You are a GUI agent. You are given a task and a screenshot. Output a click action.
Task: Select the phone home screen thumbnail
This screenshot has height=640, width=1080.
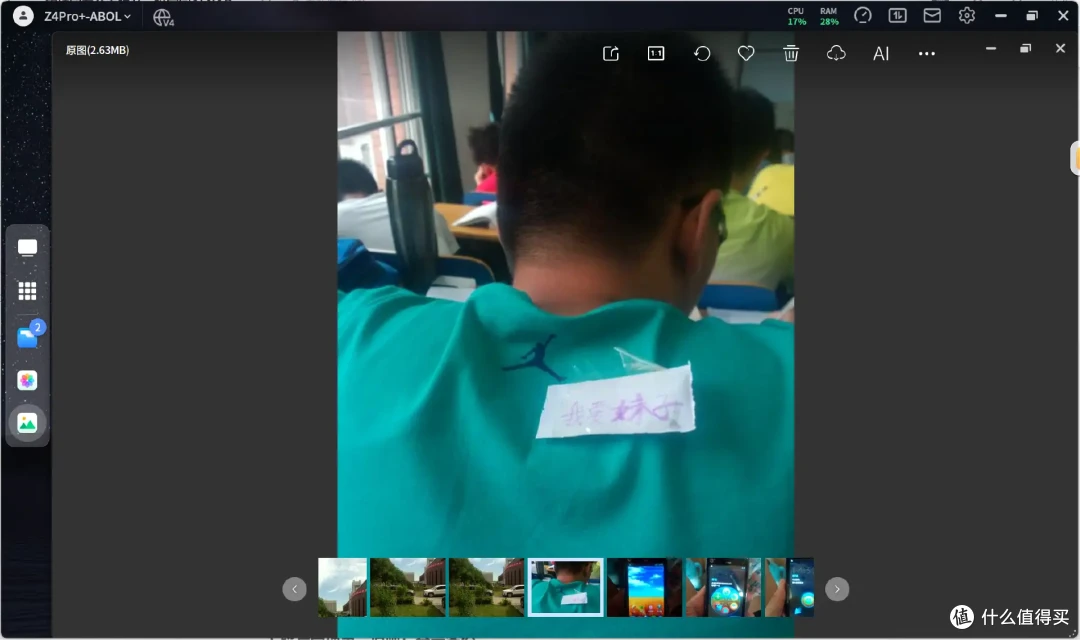[644, 587]
